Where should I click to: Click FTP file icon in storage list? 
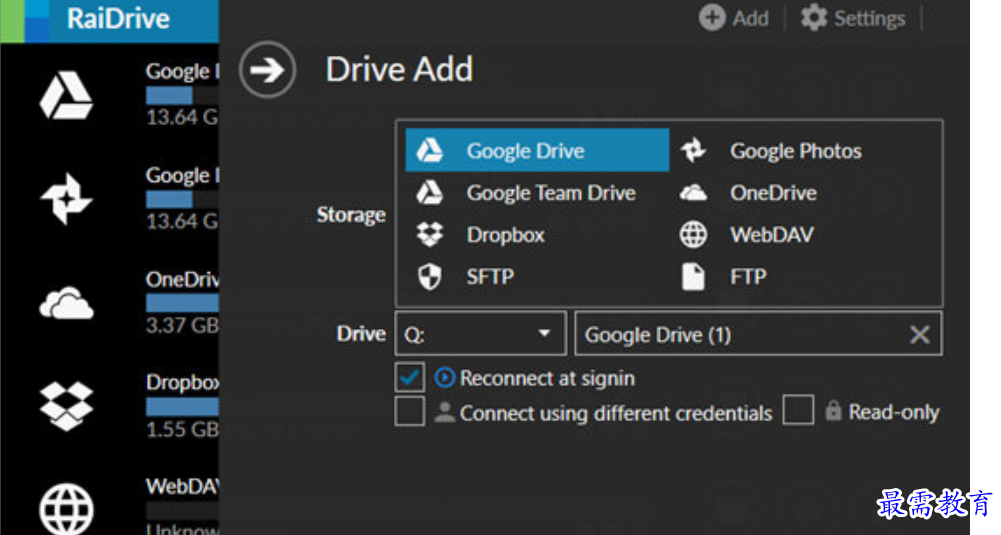693,277
